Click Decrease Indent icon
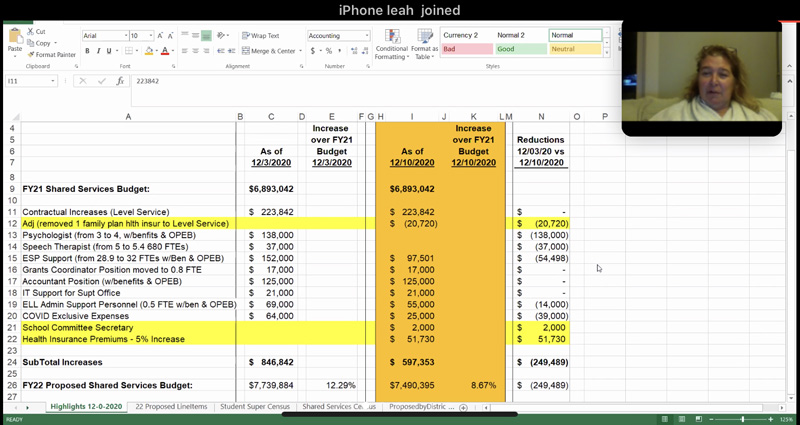The height and width of the screenshot is (425, 800). 220,51
